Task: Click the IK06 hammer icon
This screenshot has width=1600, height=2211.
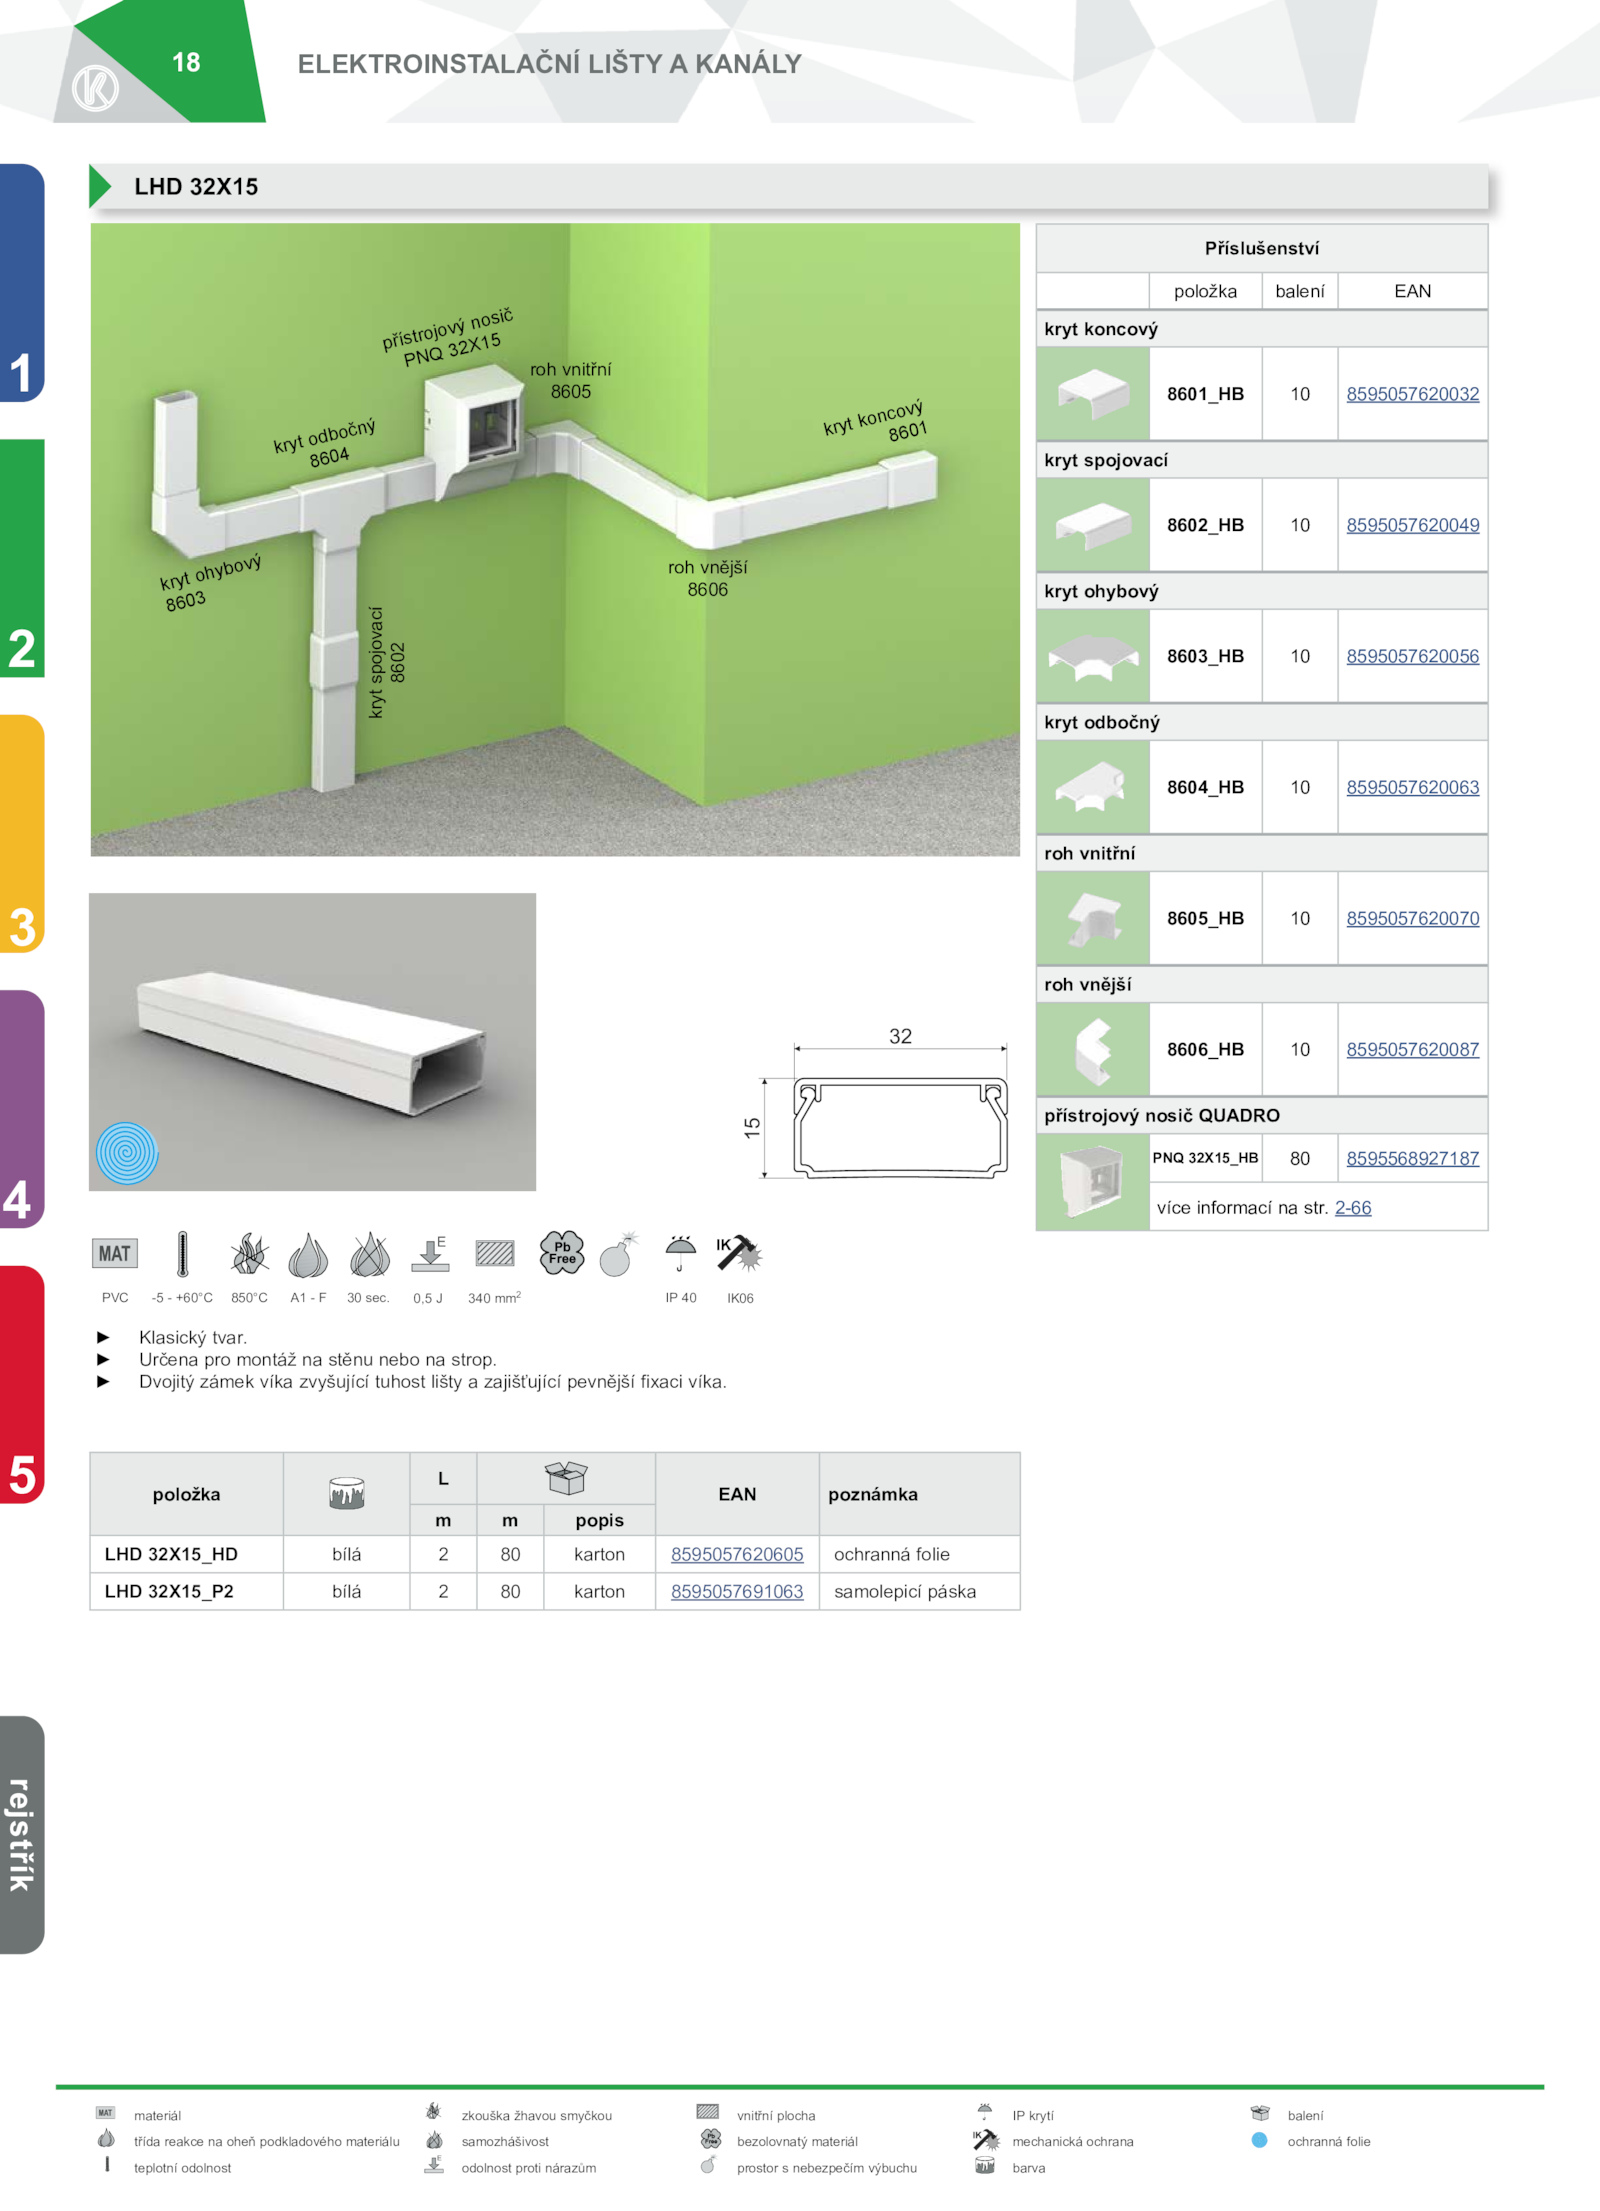Action: tap(739, 1253)
